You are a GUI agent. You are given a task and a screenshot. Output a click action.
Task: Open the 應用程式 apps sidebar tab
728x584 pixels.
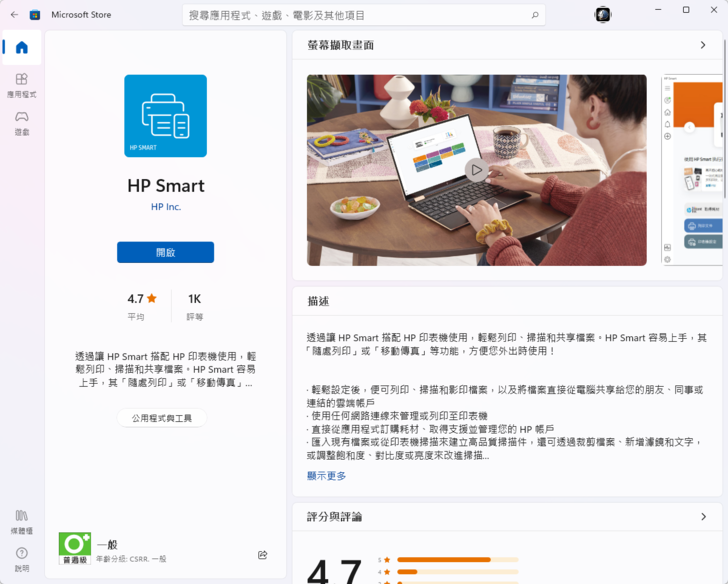coord(22,85)
